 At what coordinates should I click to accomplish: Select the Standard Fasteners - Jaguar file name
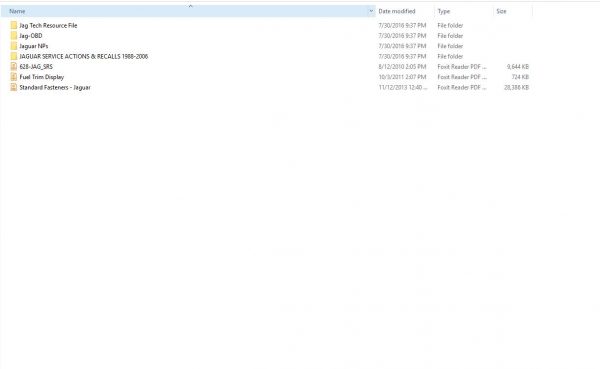[55, 87]
